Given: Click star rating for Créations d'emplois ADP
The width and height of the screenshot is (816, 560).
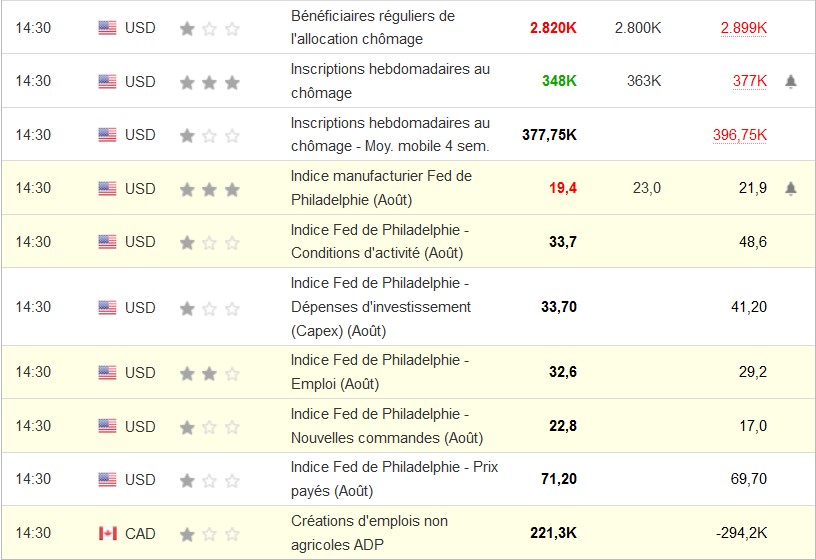Looking at the screenshot, I should [209, 533].
